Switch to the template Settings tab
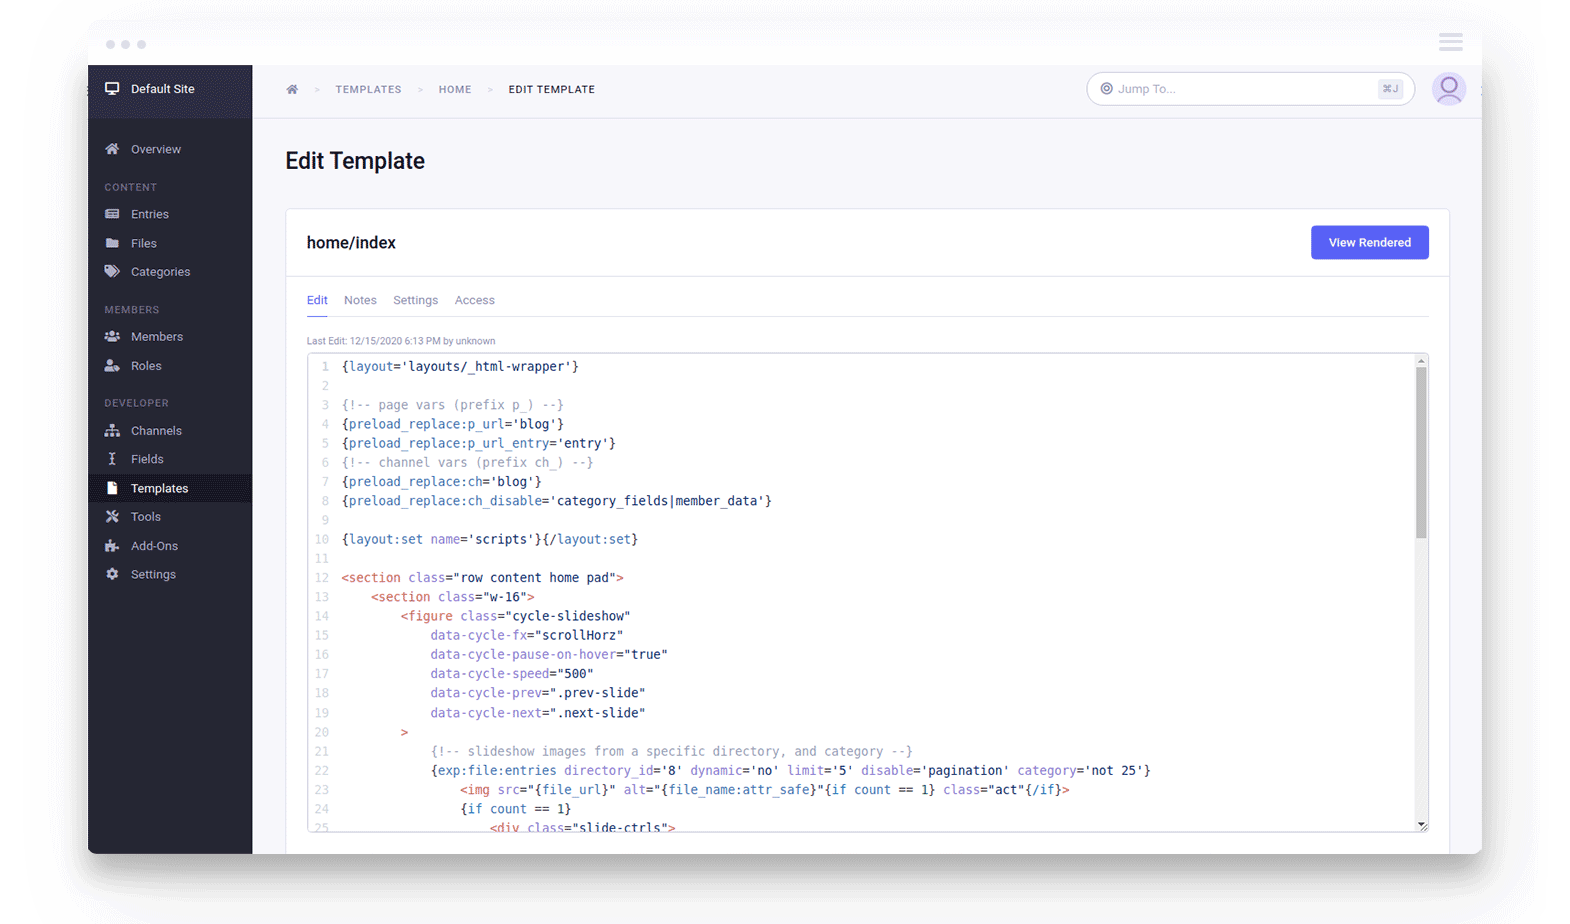This screenshot has height=924, width=1570. (415, 300)
